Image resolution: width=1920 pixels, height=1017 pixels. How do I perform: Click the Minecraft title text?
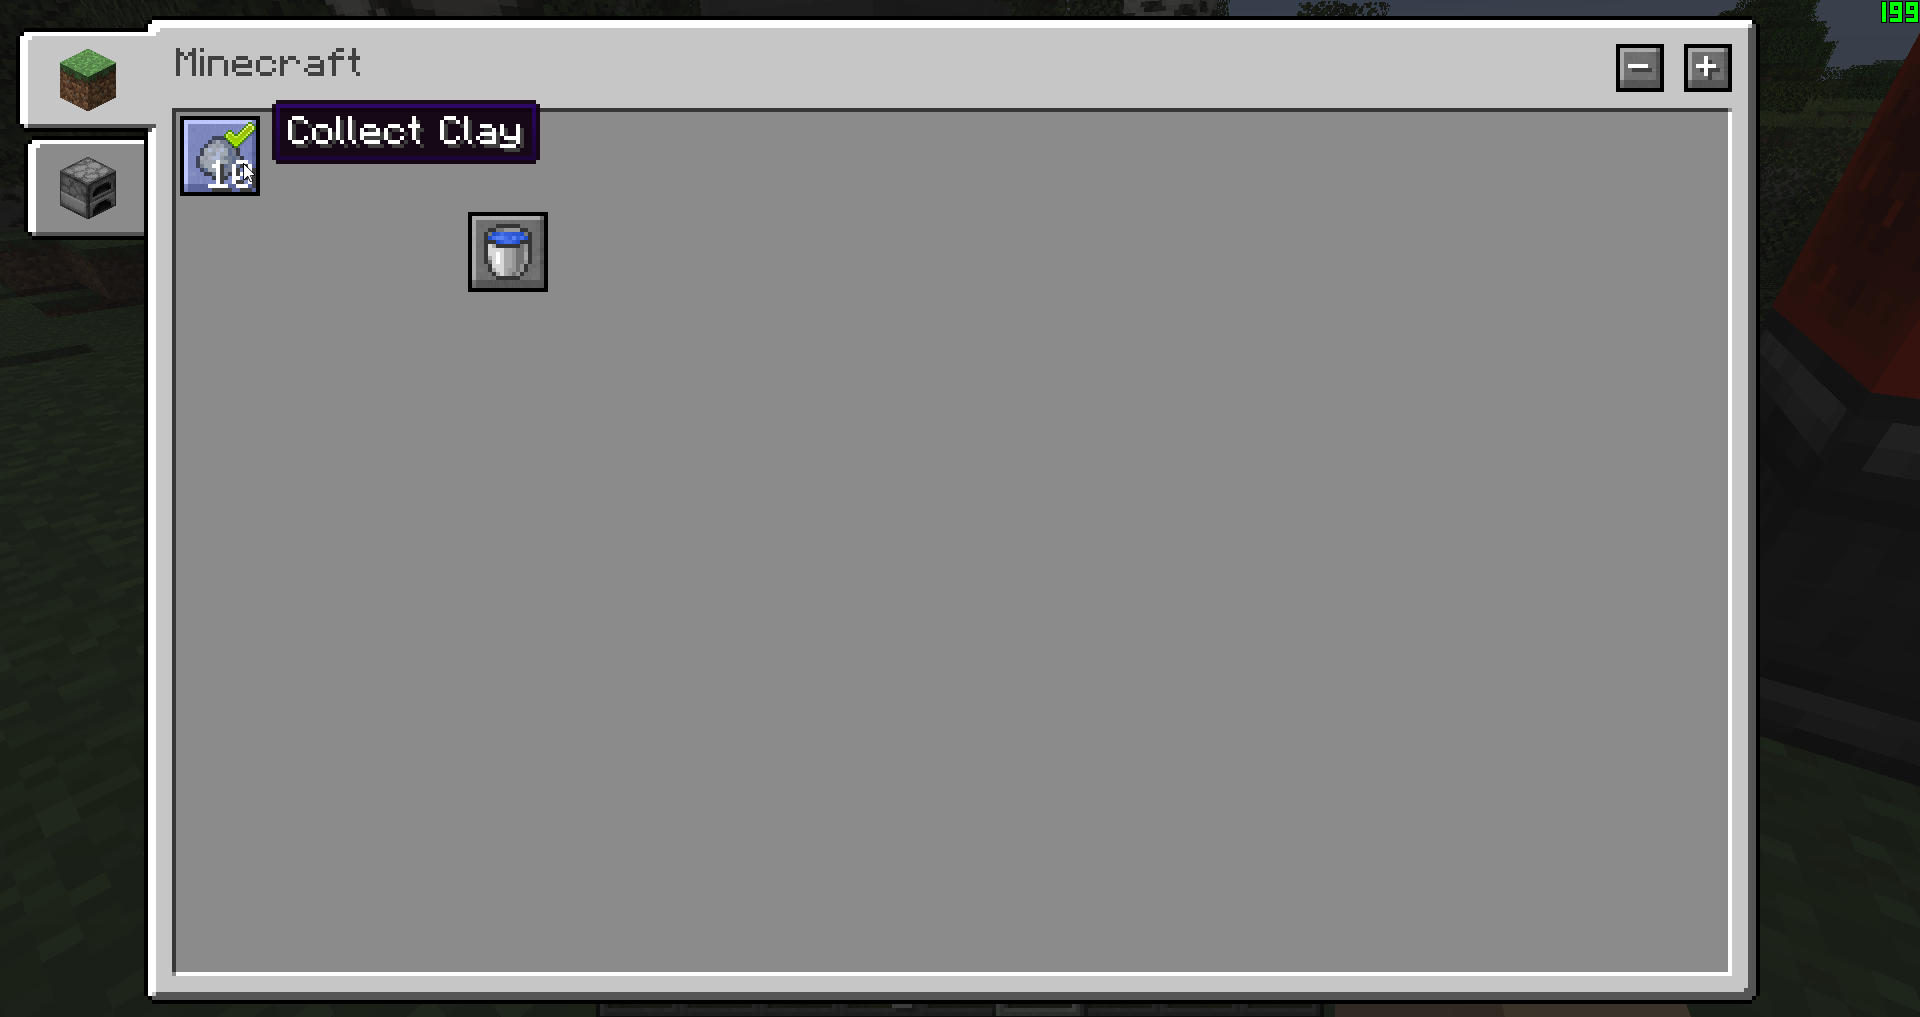pos(268,63)
